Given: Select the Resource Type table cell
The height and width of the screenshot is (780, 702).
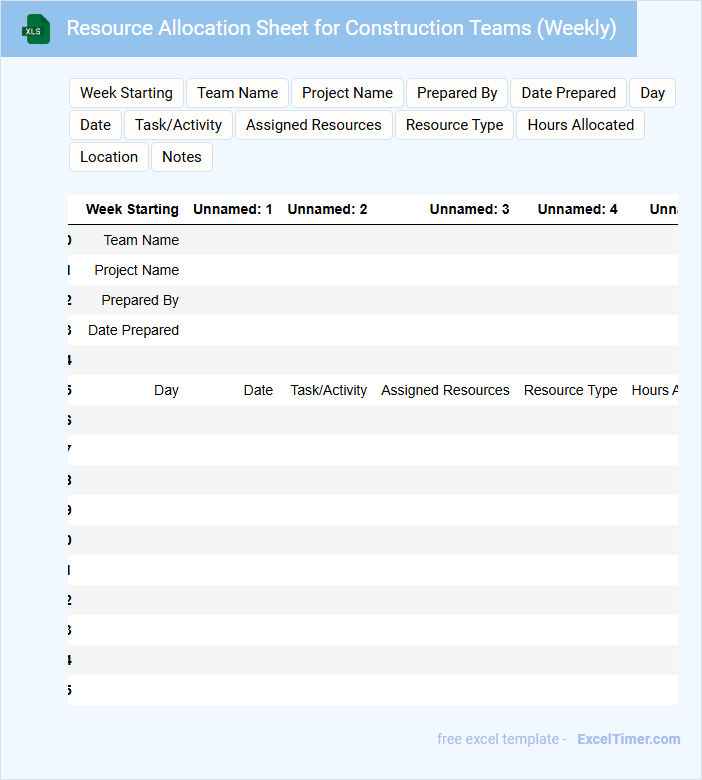Looking at the screenshot, I should [x=570, y=390].
